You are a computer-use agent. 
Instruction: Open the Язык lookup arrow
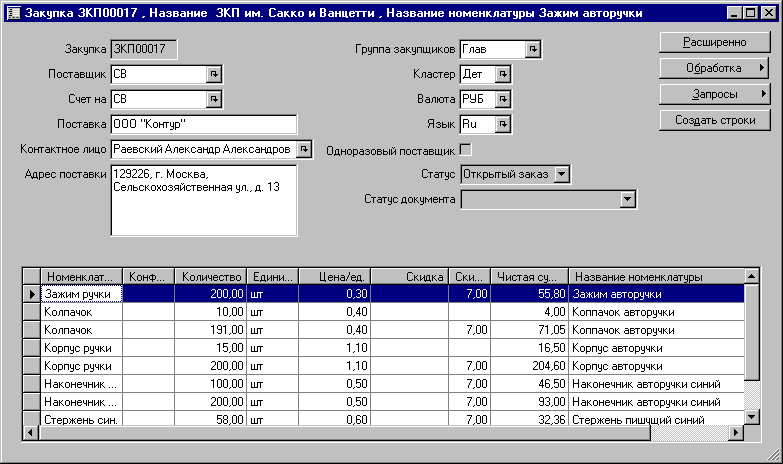503,124
